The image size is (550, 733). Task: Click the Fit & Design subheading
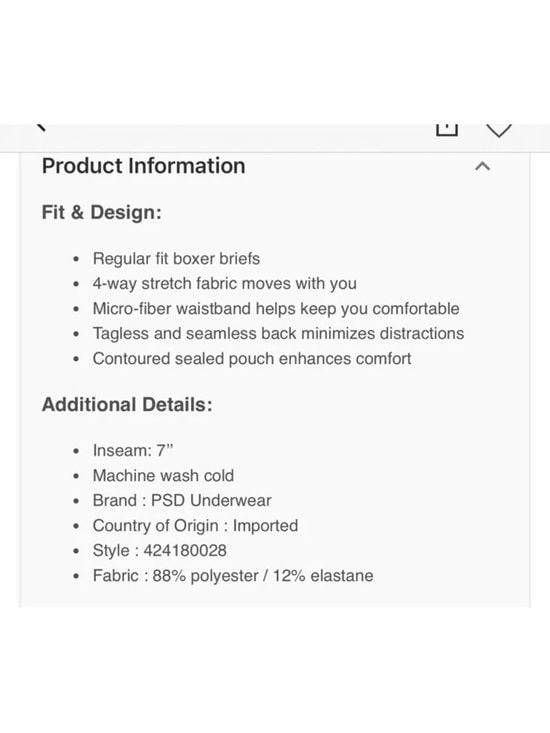[101, 212]
